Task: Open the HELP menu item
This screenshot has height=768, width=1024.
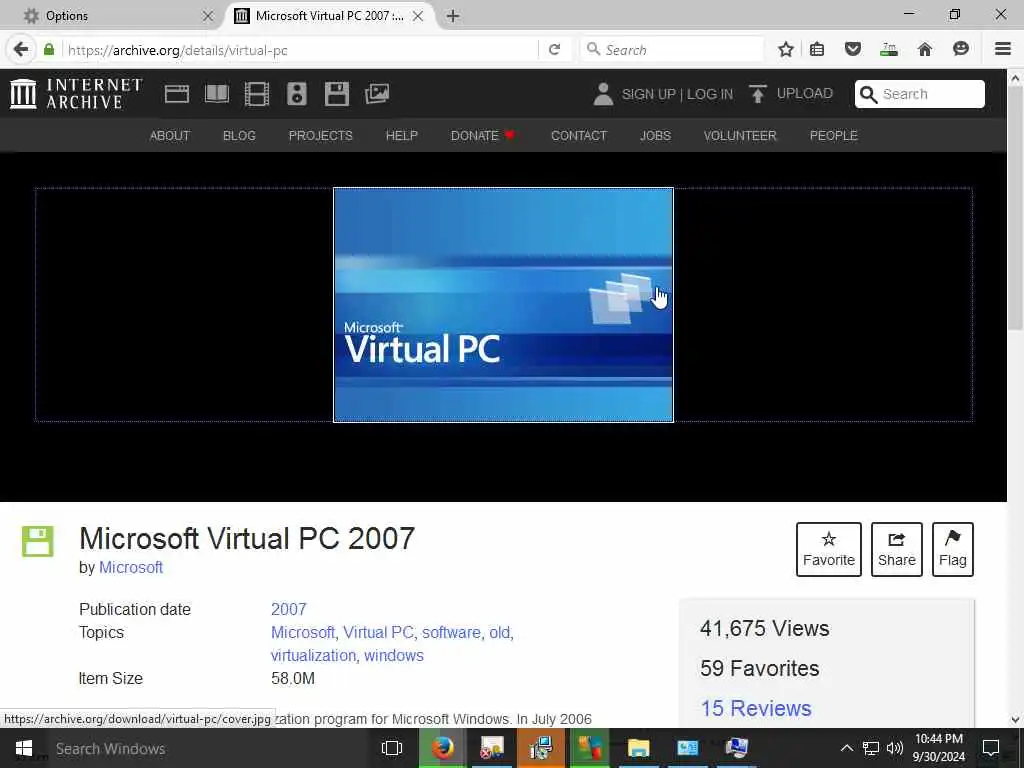Action: pos(402,135)
